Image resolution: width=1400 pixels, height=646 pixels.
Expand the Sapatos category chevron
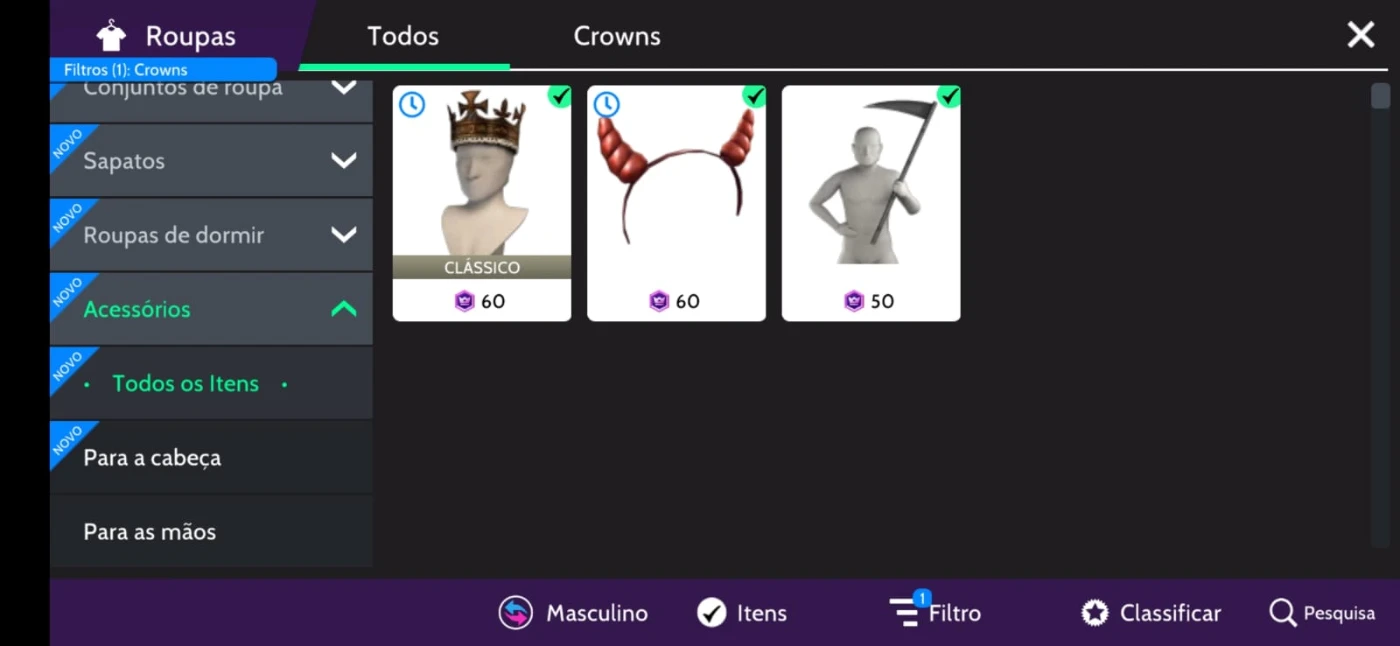tap(344, 160)
